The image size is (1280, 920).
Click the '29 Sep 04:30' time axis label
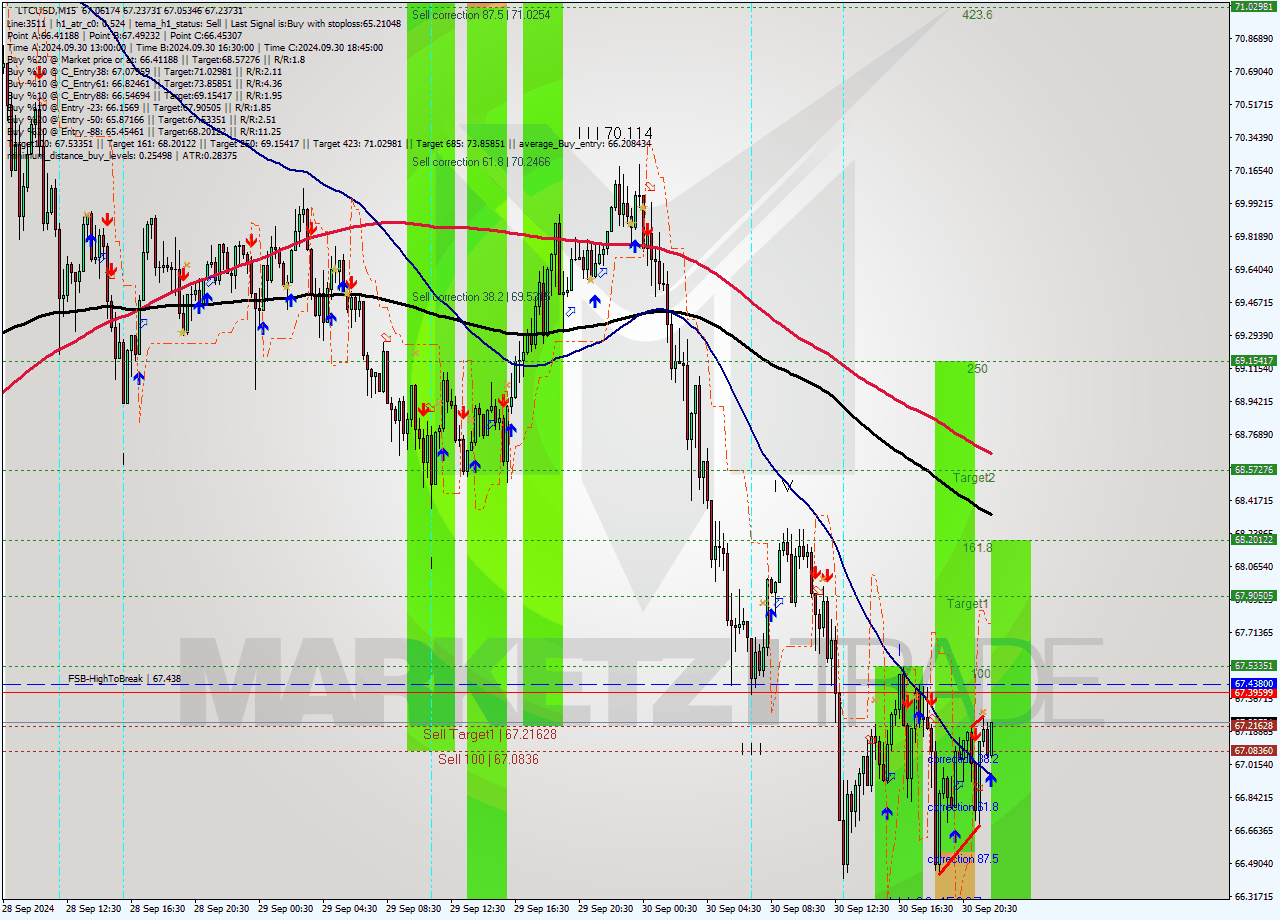tap(348, 909)
